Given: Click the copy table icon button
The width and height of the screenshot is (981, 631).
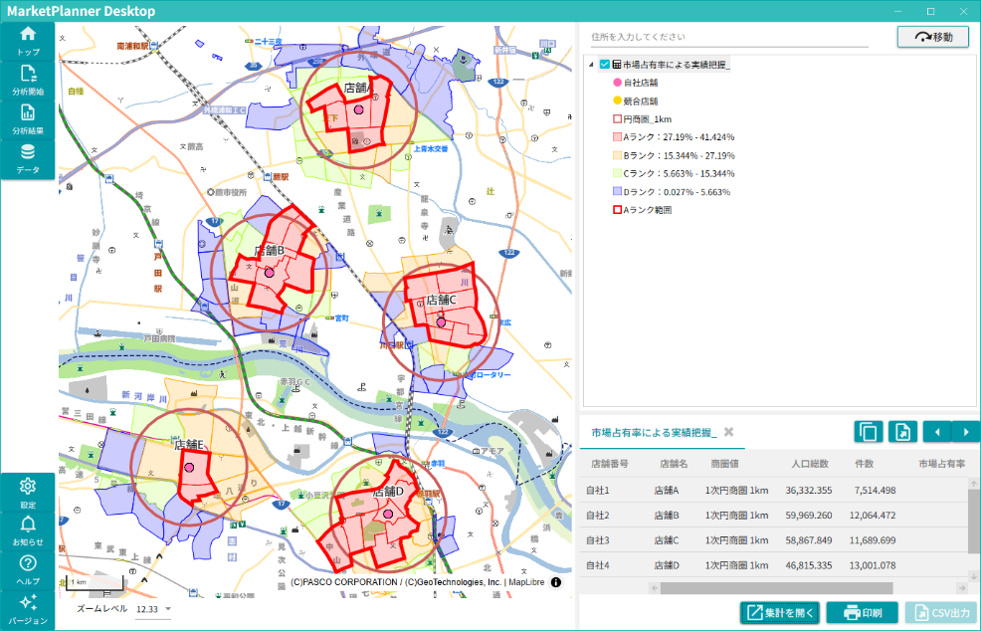Looking at the screenshot, I should (x=868, y=432).
